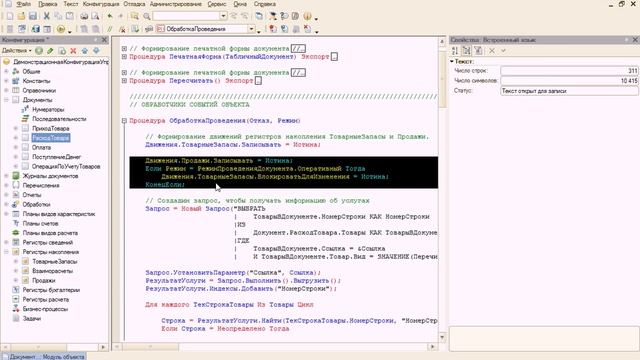Click green Add button in Configuration panel

click(39, 51)
